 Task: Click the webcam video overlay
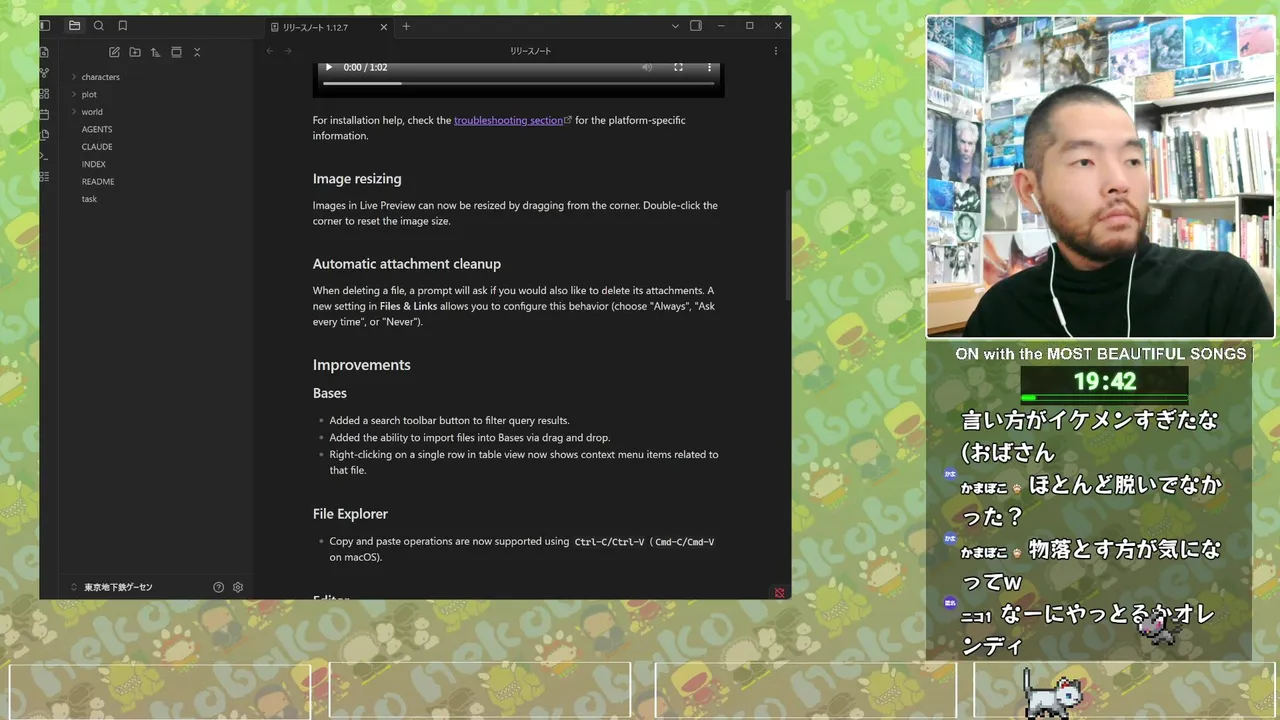point(1102,177)
